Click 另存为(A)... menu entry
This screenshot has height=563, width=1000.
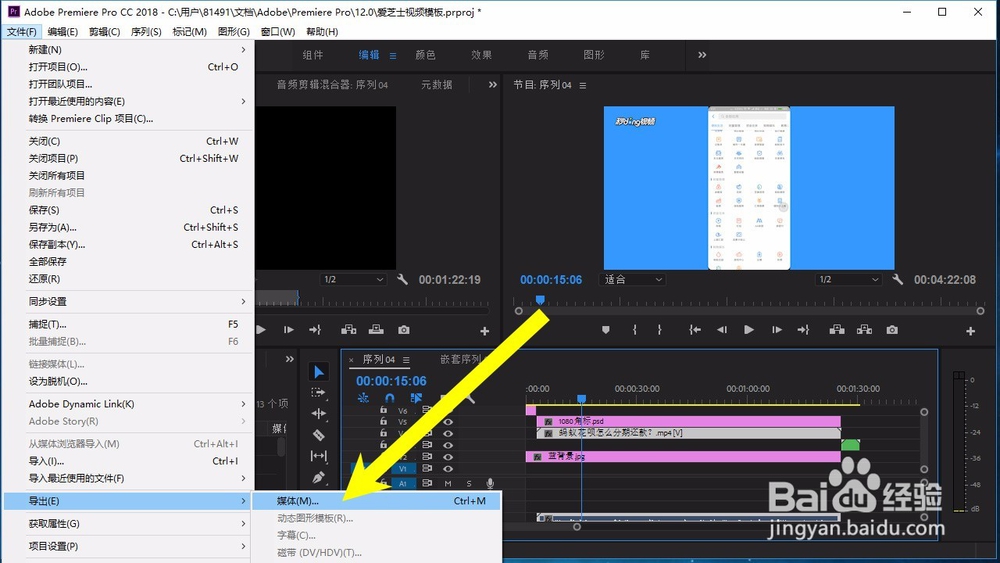128,227
